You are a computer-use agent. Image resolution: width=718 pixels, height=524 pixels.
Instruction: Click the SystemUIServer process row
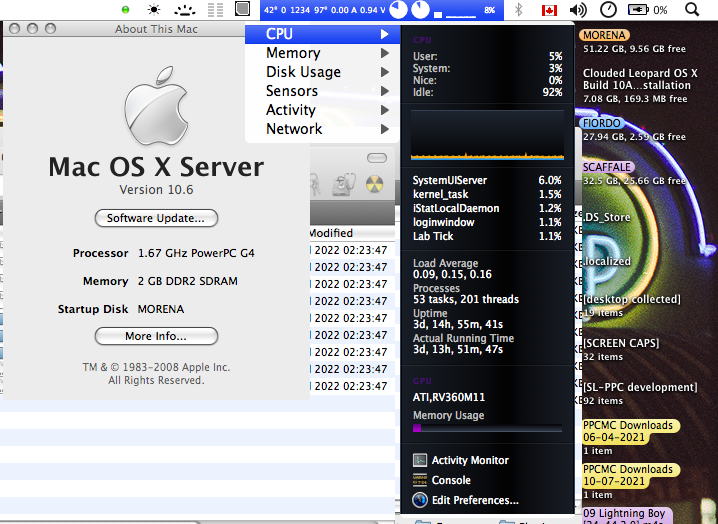click(x=487, y=180)
